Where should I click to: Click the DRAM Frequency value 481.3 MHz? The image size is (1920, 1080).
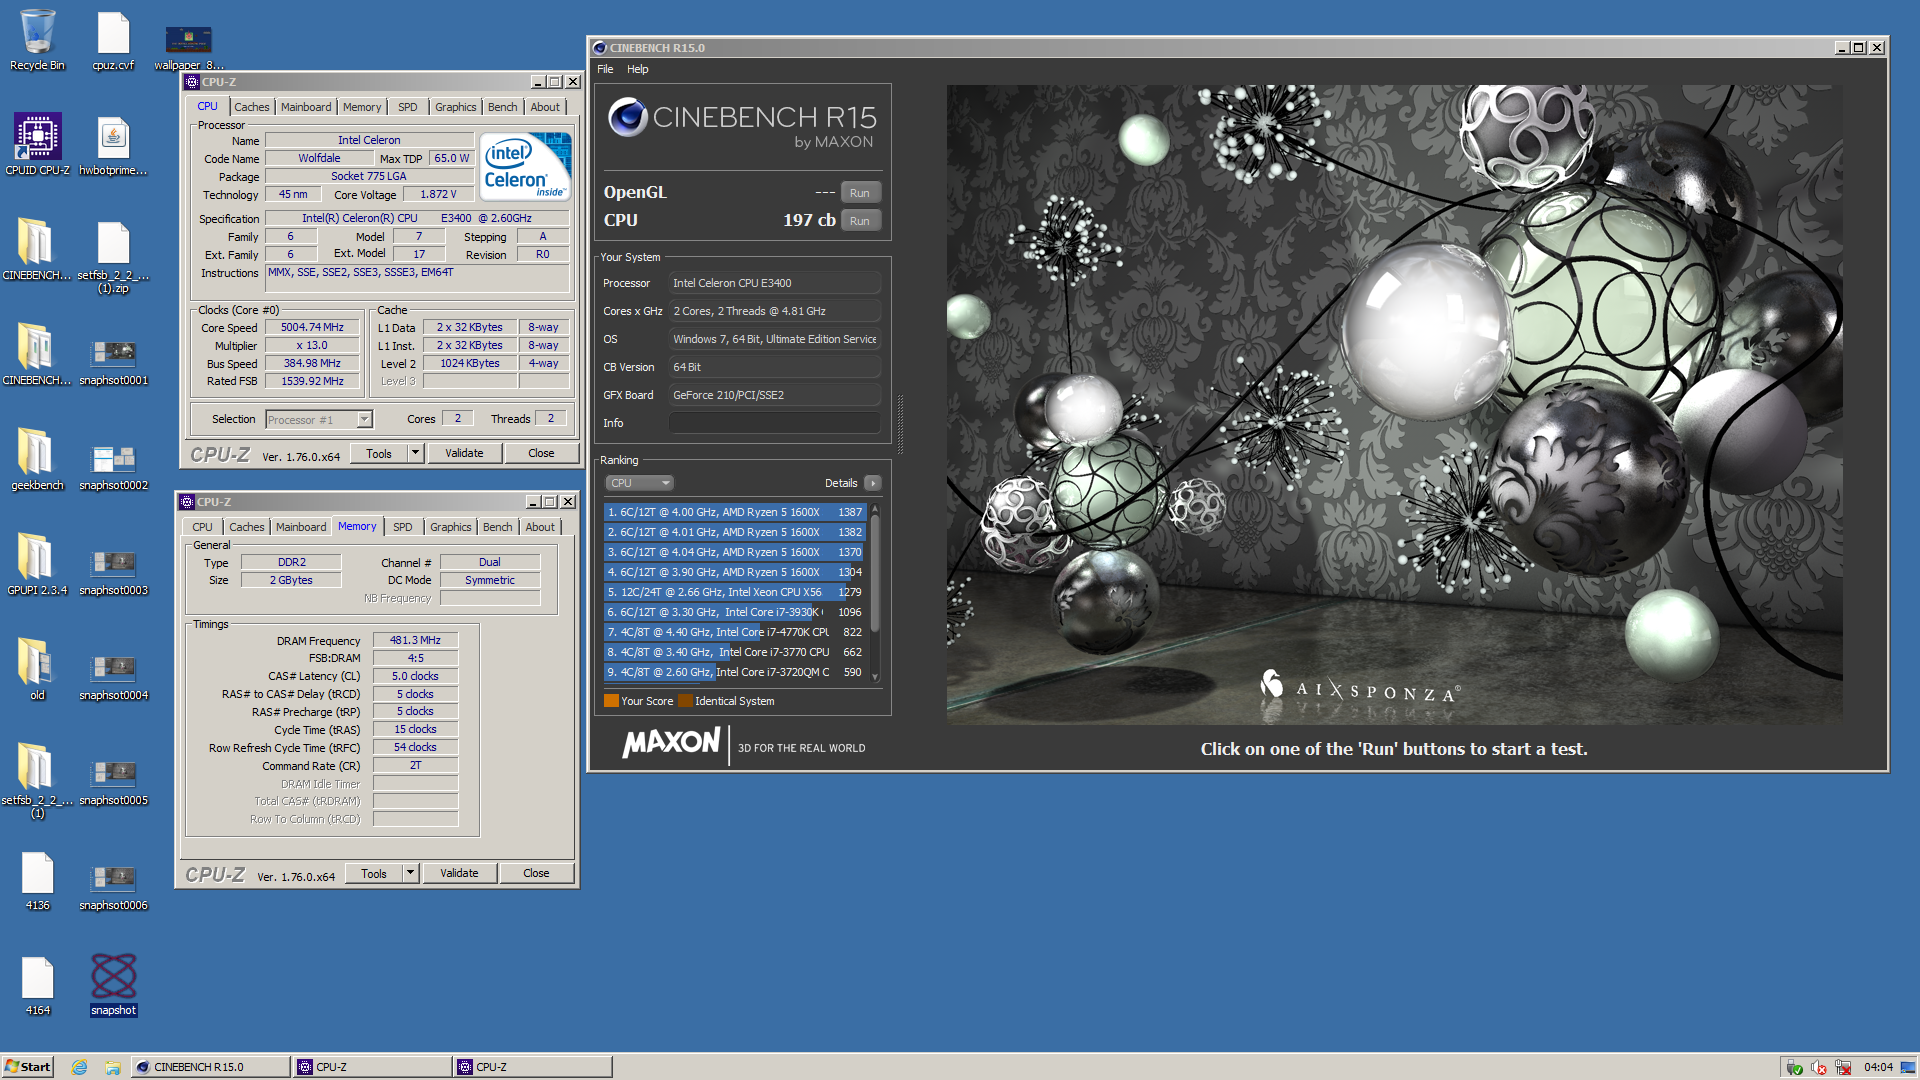415,640
